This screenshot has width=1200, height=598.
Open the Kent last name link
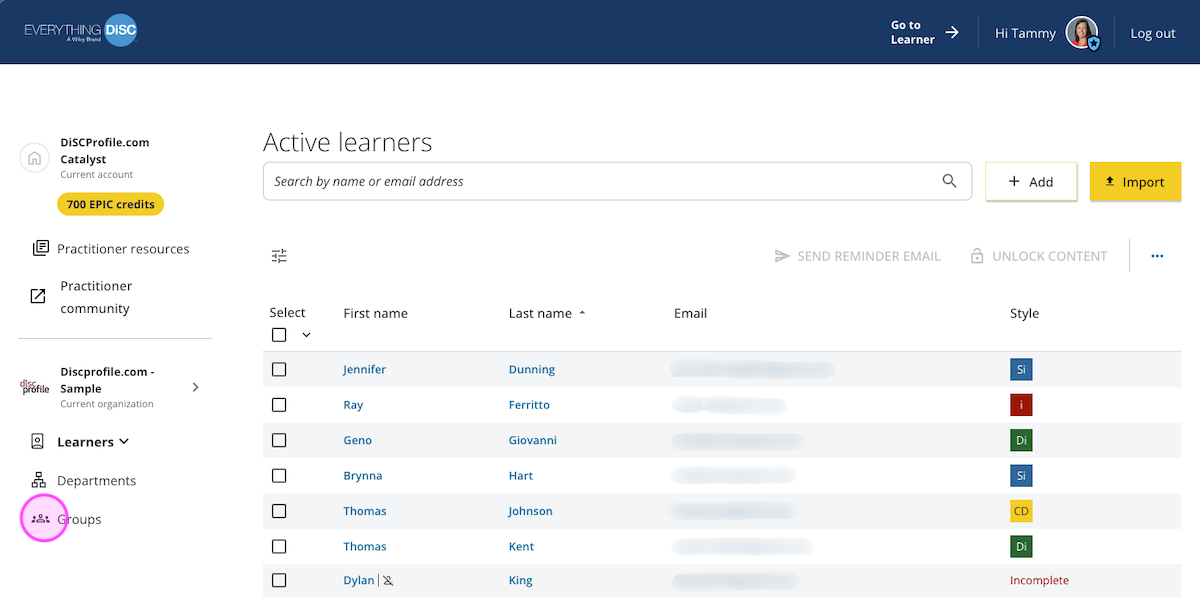(521, 546)
